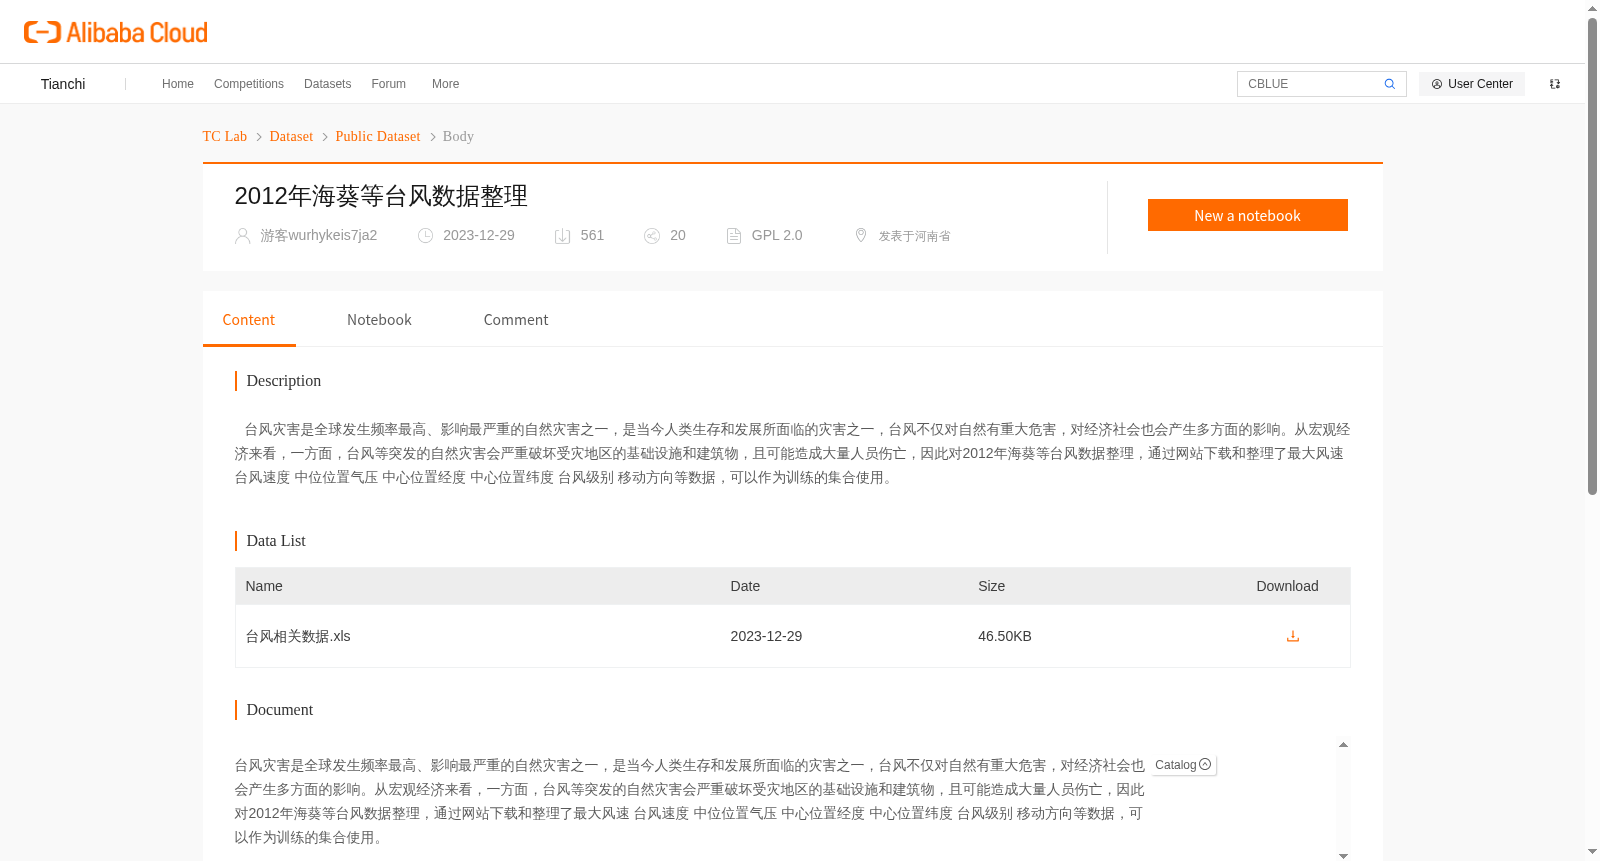Click the Body breadcrumb text
Screen dimensions: 1600x861
click(x=458, y=136)
